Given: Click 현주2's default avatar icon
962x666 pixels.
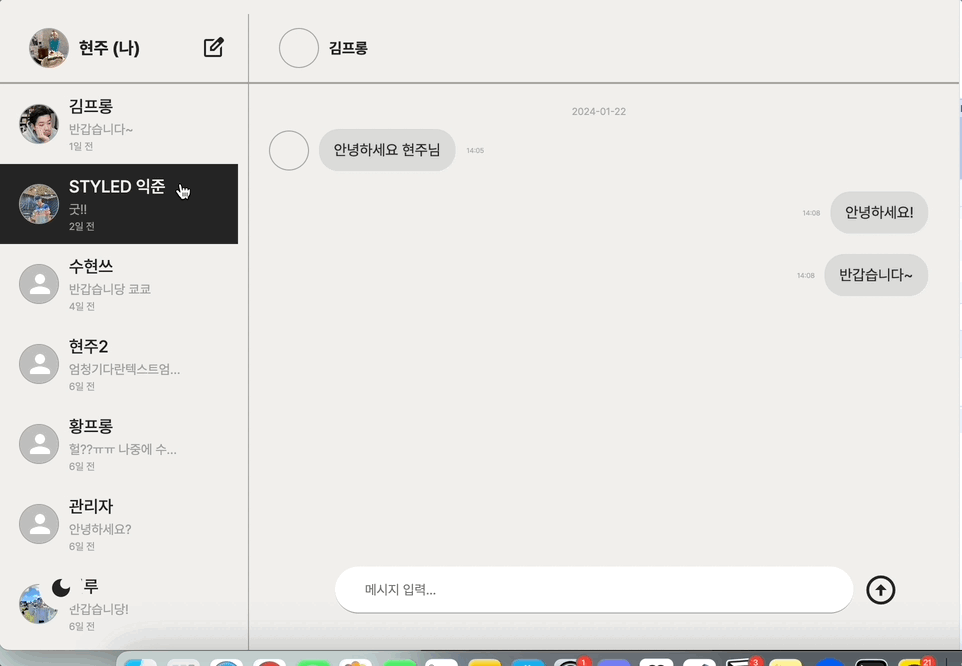Looking at the screenshot, I should tap(39, 364).
